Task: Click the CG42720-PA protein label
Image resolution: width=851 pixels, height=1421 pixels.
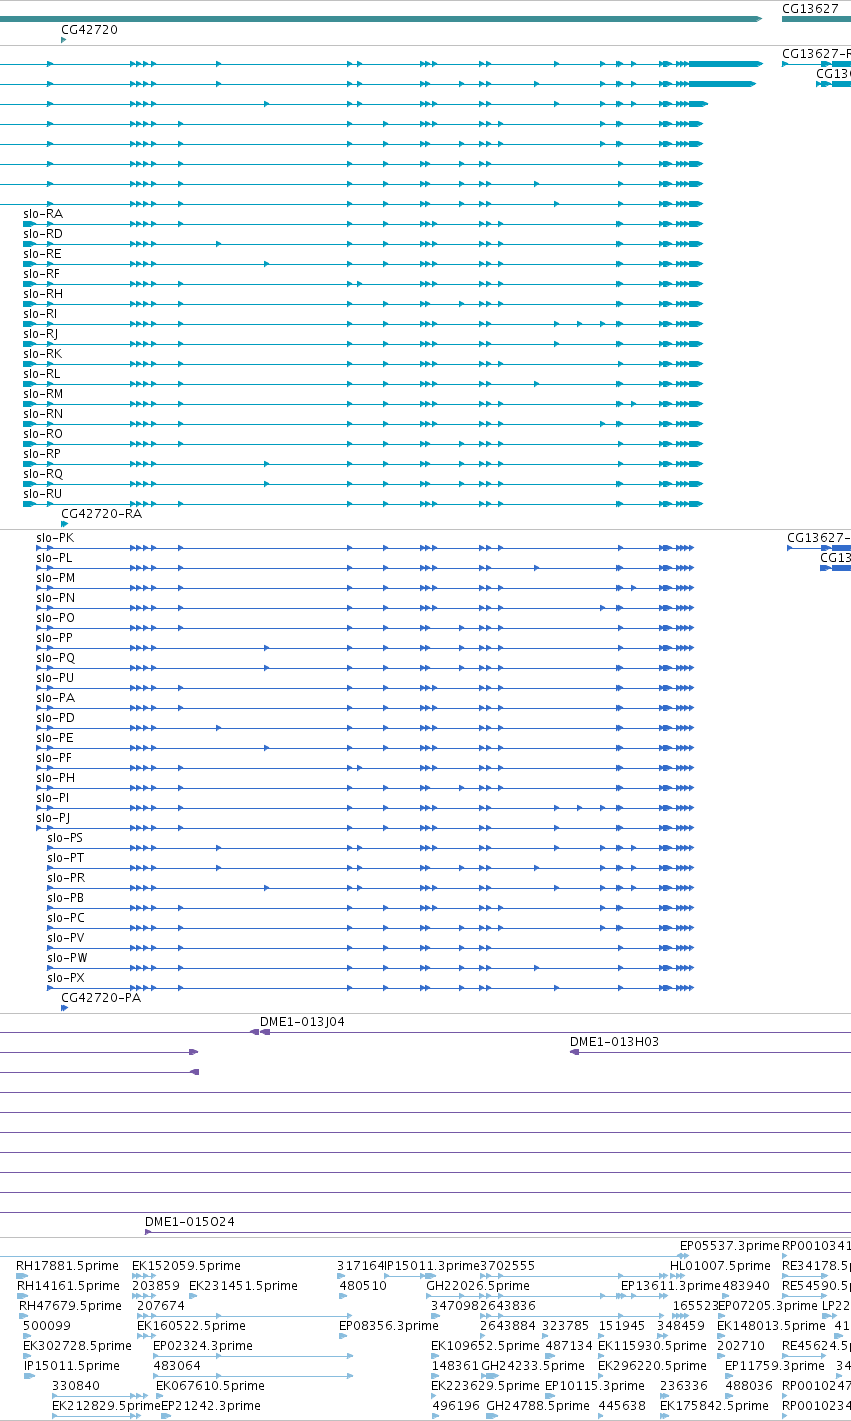Action: coord(101,998)
